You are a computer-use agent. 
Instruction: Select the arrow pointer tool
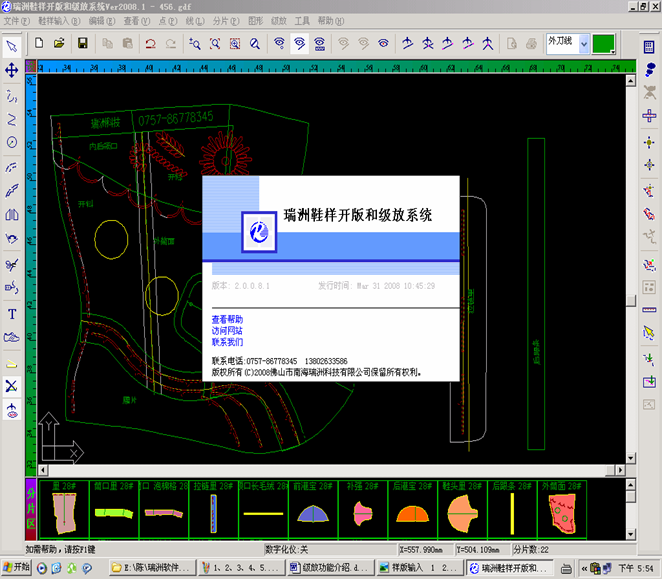(12, 46)
